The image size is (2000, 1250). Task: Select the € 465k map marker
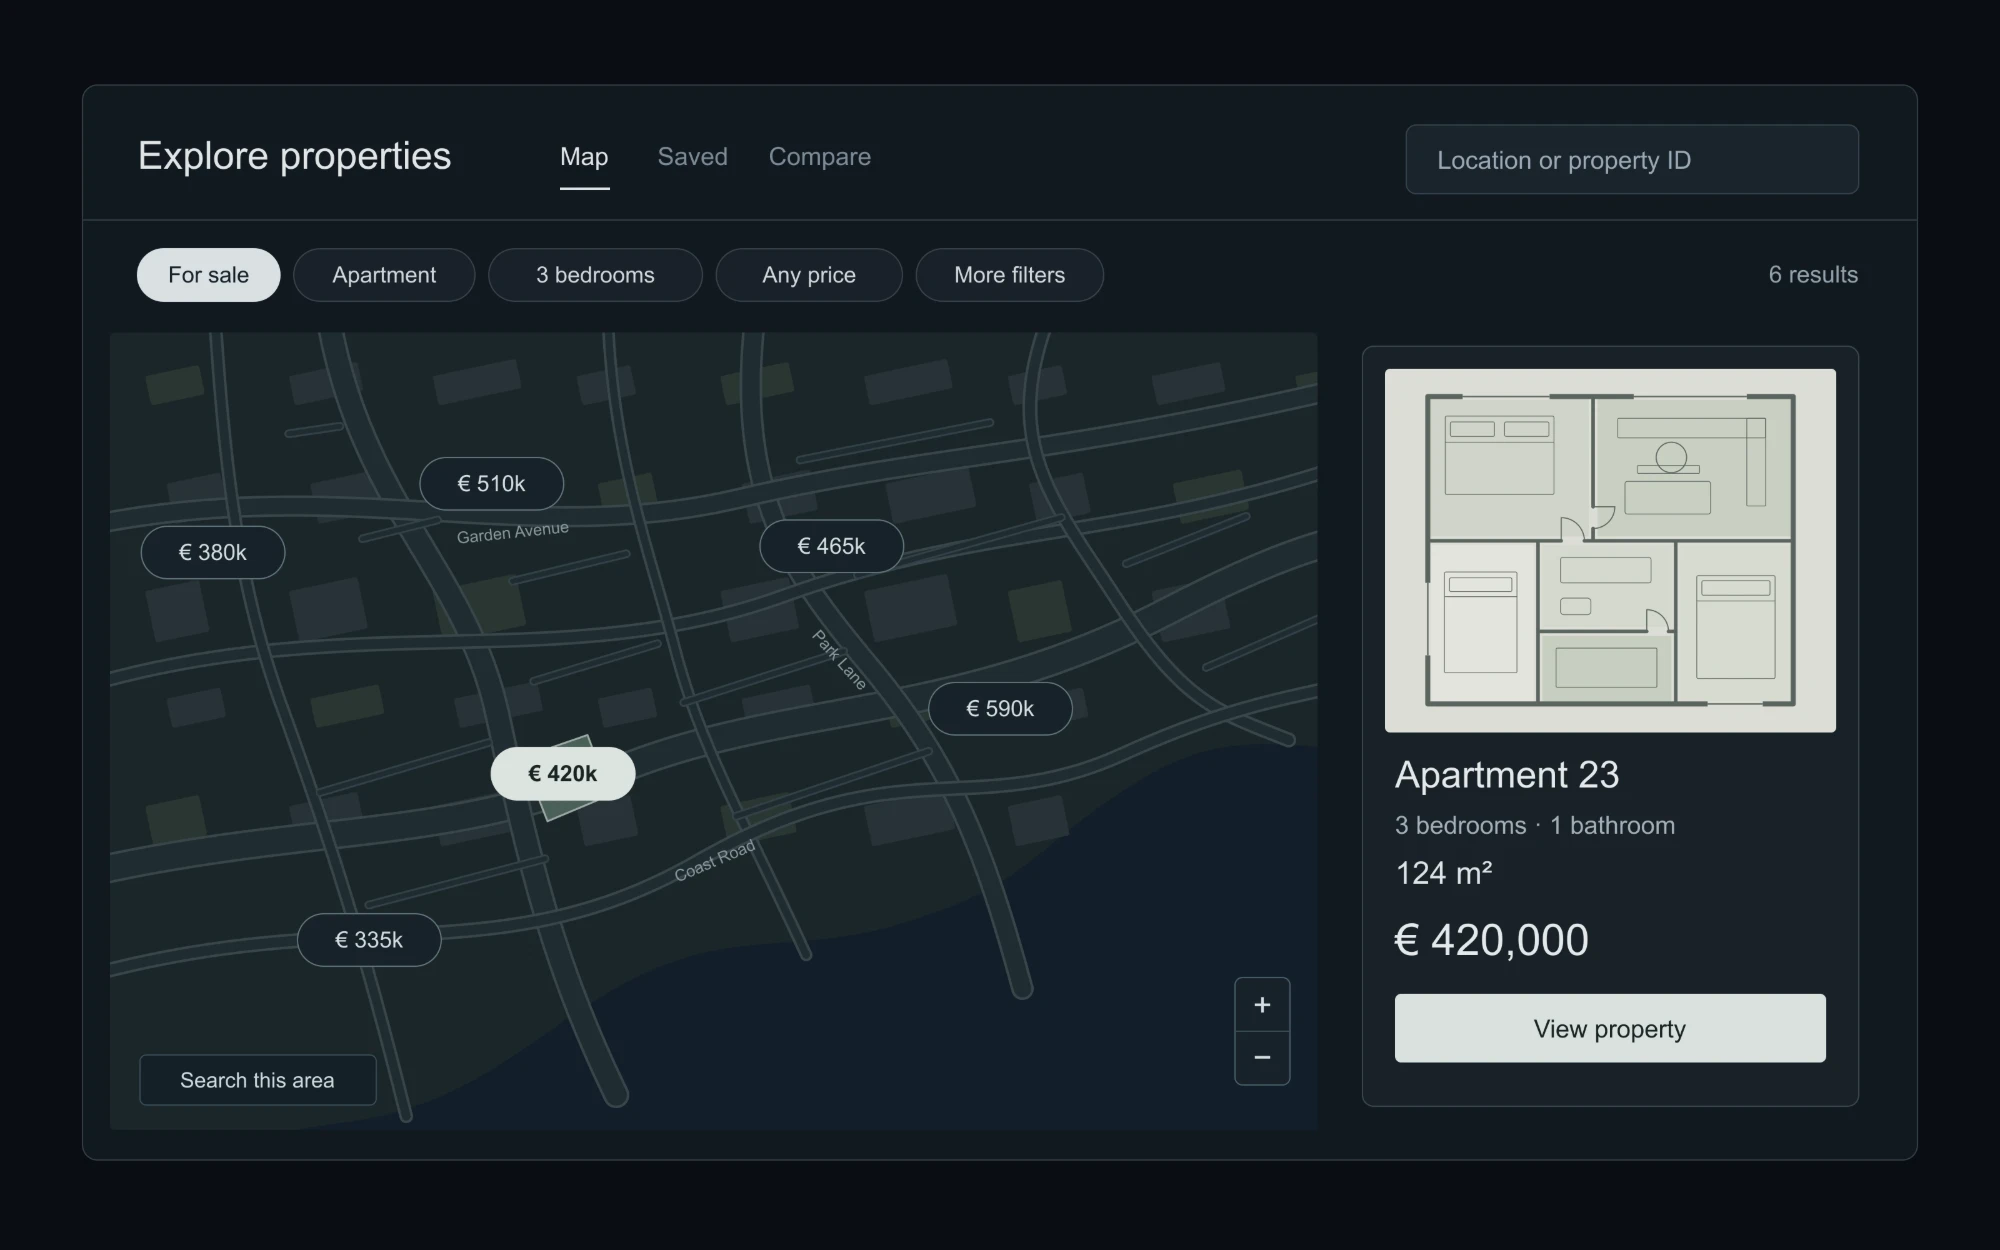831,546
